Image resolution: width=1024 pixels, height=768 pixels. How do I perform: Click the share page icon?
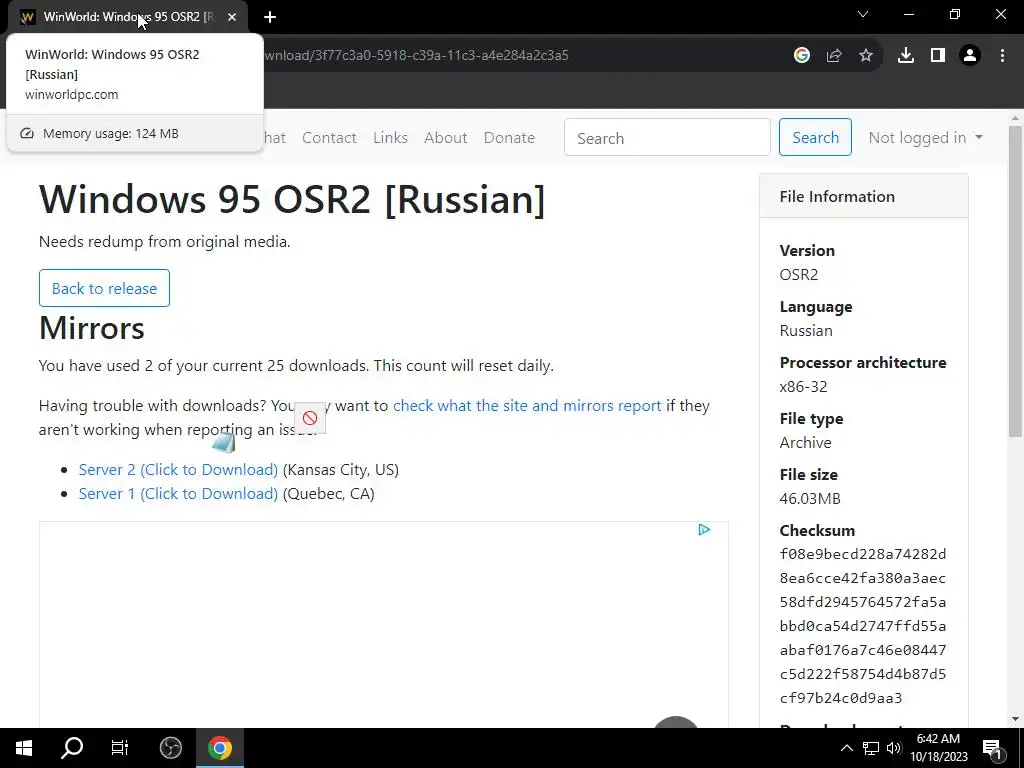(x=834, y=56)
